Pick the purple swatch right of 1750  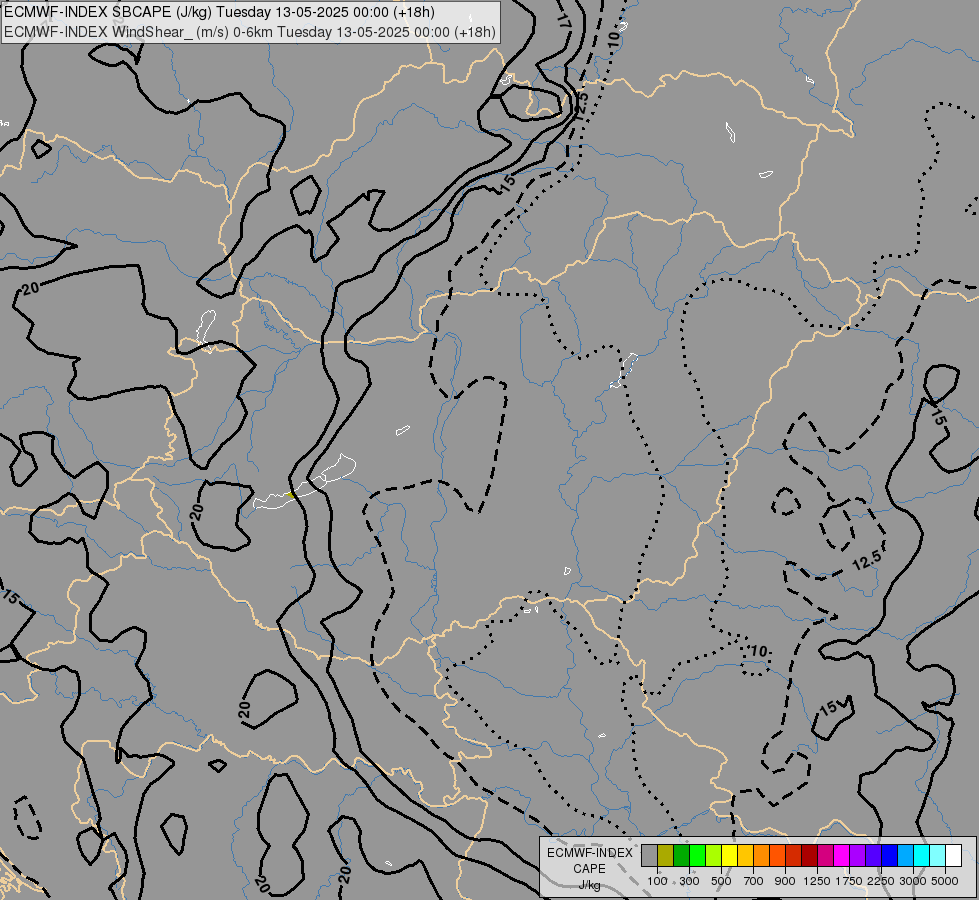[x=858, y=855]
